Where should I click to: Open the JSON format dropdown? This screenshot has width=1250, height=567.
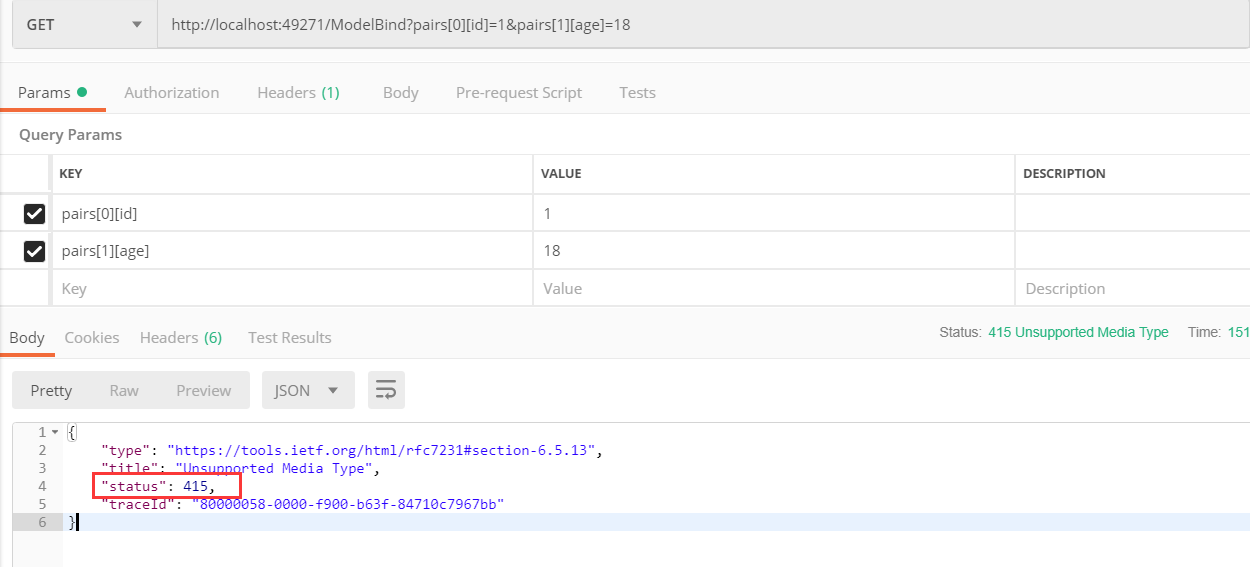308,390
